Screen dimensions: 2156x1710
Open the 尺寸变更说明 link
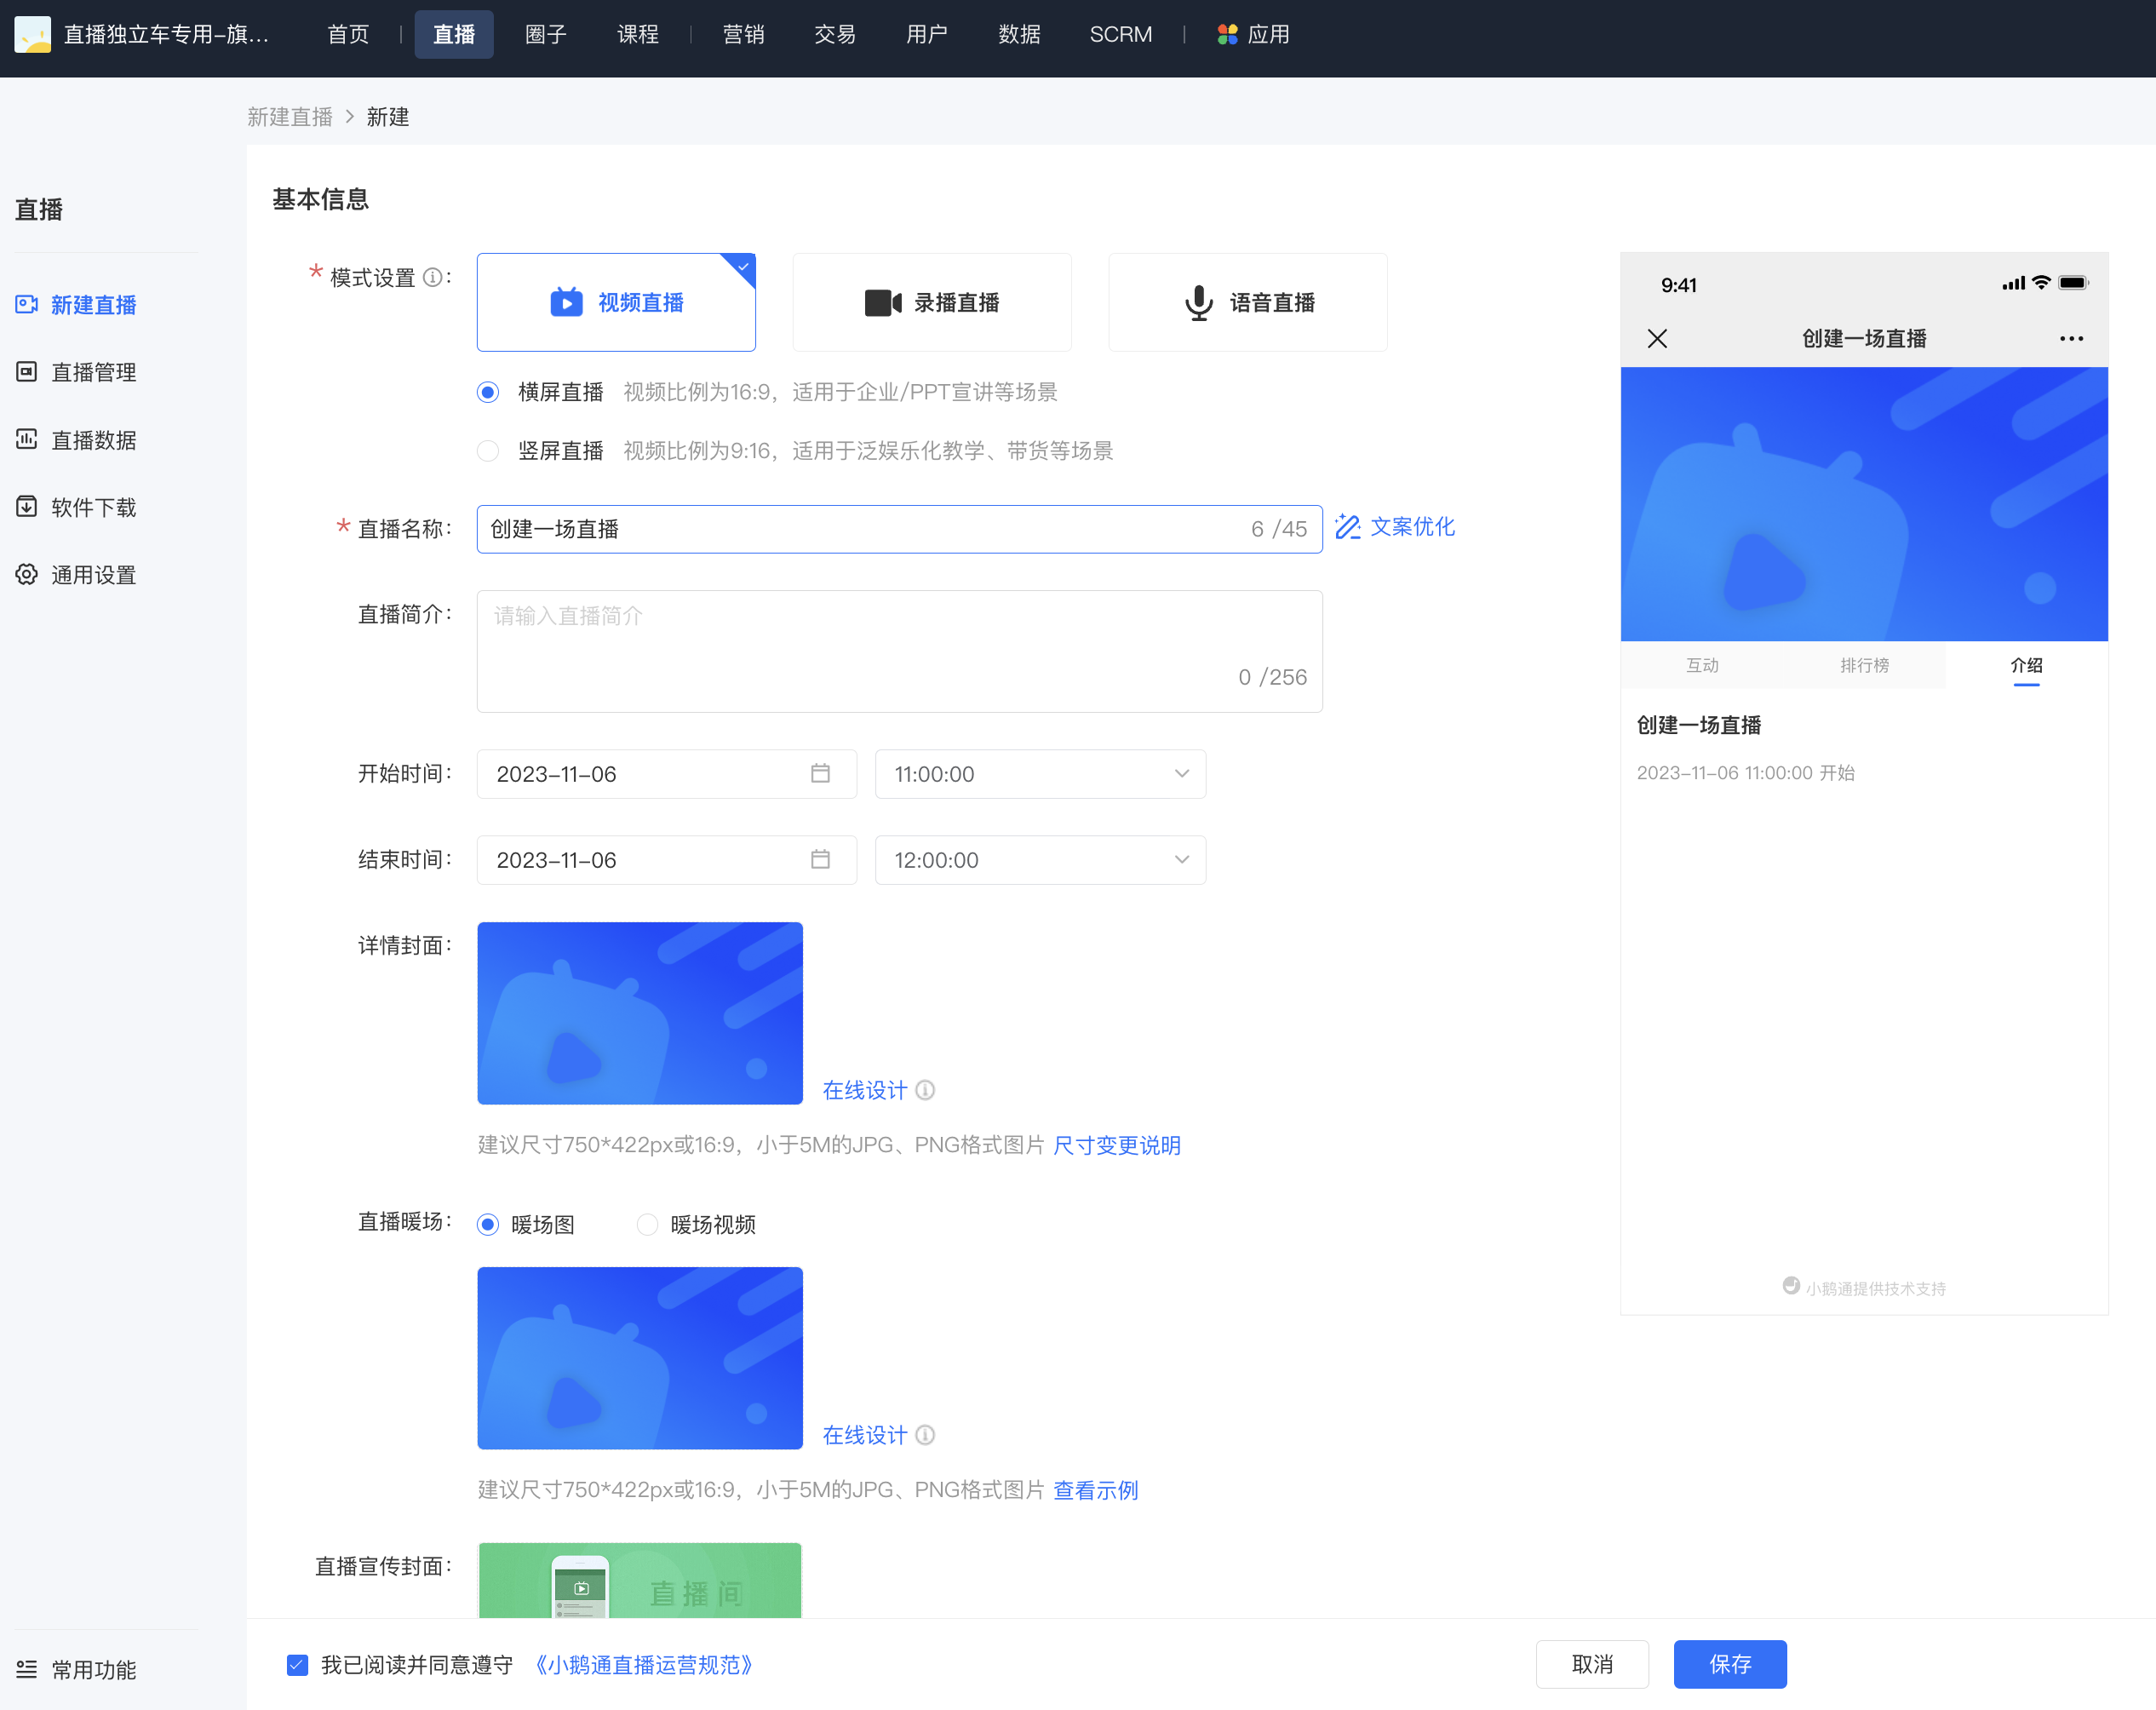click(1117, 1145)
